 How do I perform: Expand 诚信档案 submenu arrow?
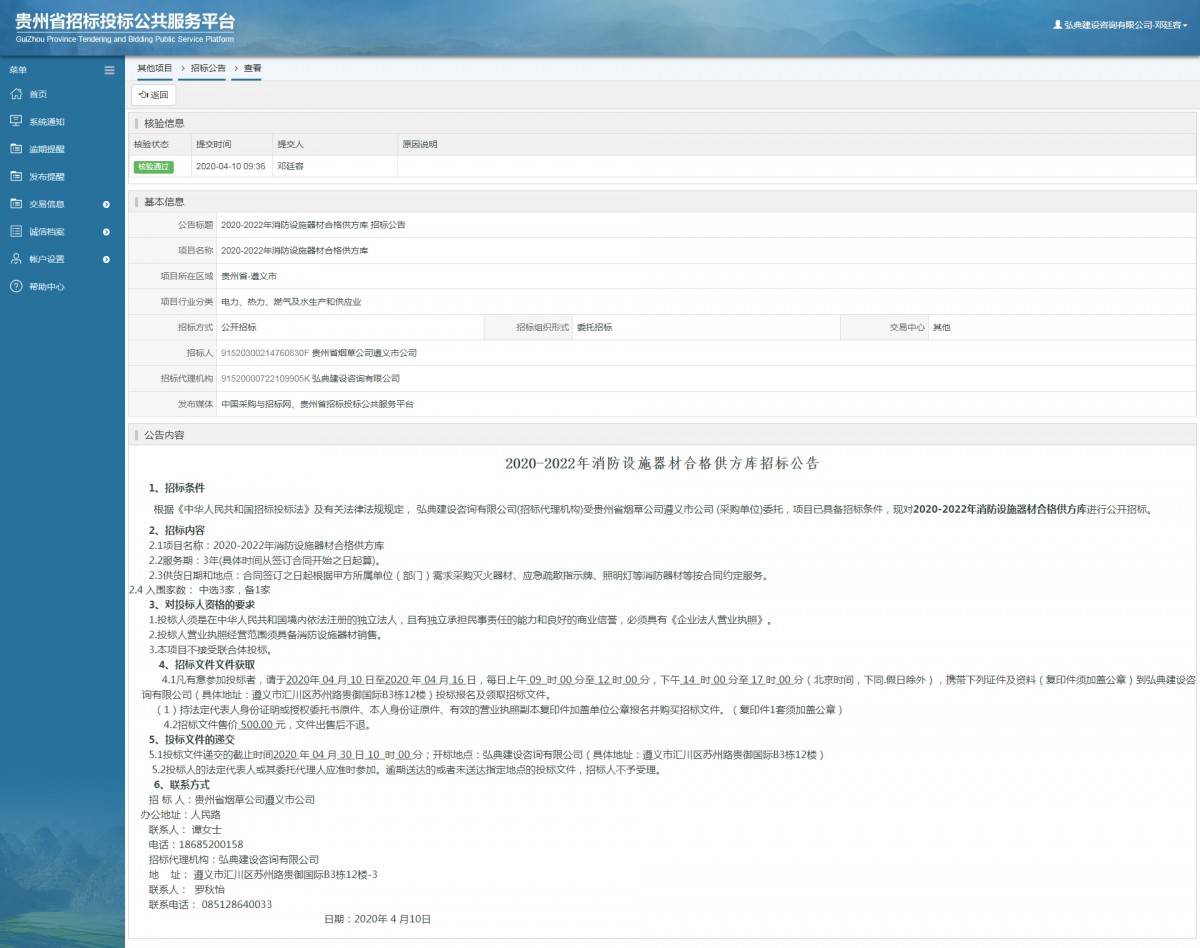[x=107, y=232]
